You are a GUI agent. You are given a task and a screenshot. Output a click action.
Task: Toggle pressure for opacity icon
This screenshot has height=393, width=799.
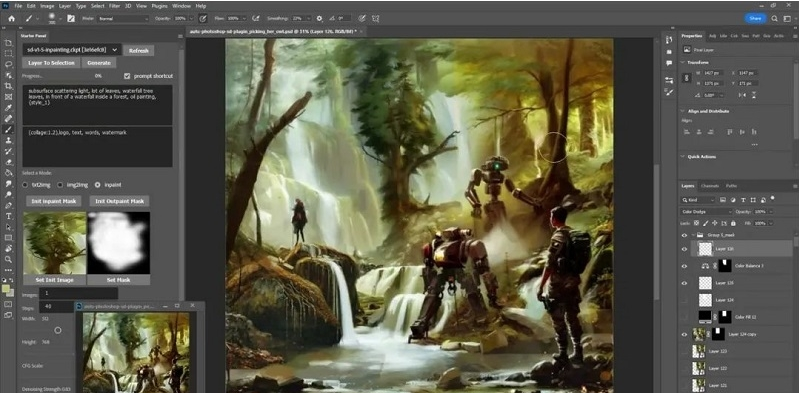(x=202, y=18)
